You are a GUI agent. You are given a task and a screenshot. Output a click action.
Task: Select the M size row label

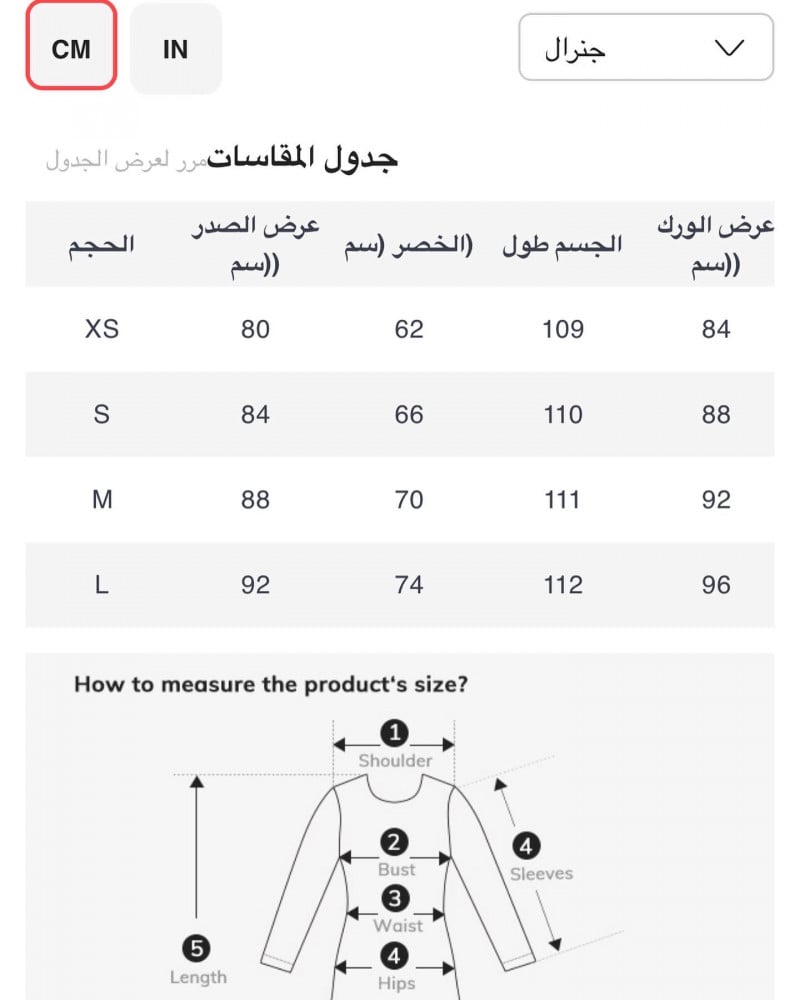pyautogui.click(x=102, y=499)
